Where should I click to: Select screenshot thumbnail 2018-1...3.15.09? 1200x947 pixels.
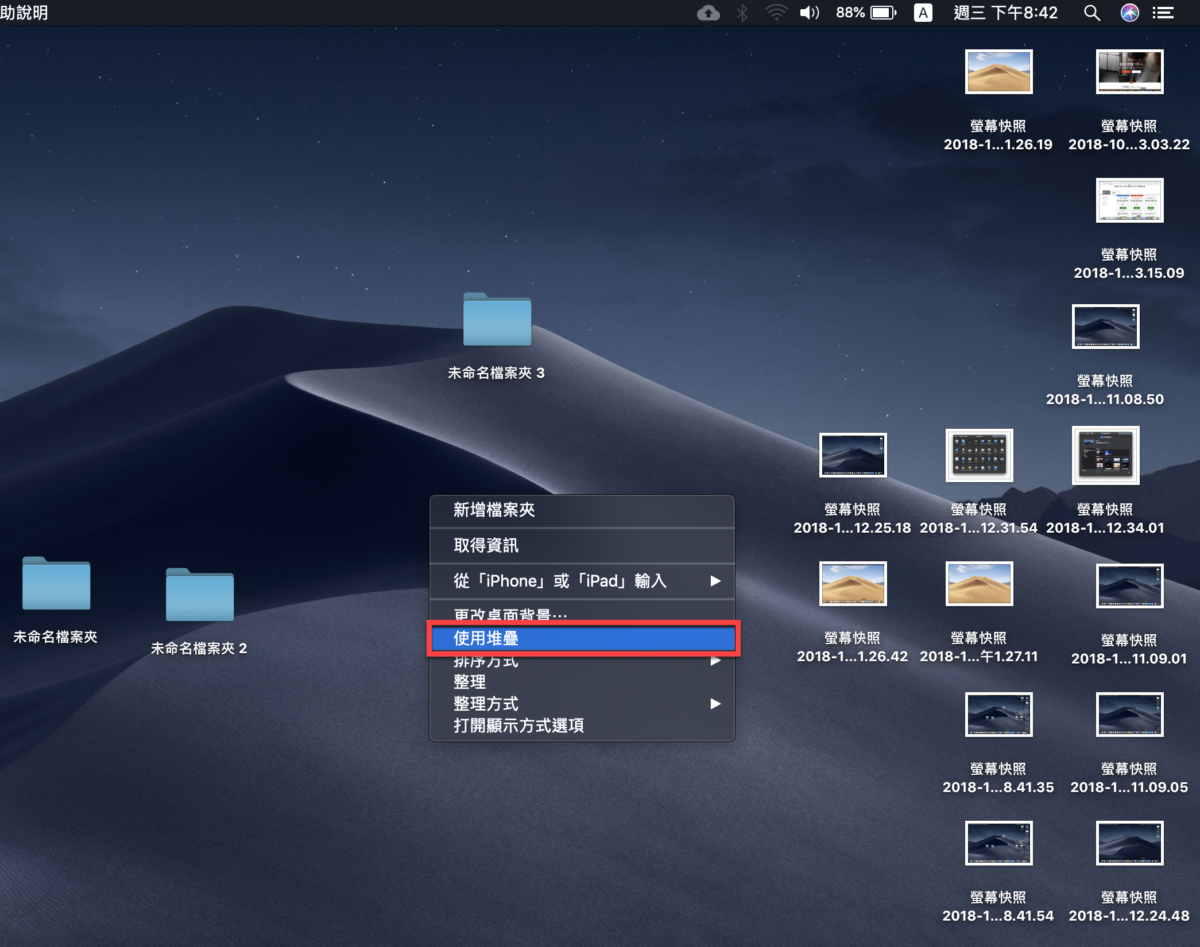1130,200
